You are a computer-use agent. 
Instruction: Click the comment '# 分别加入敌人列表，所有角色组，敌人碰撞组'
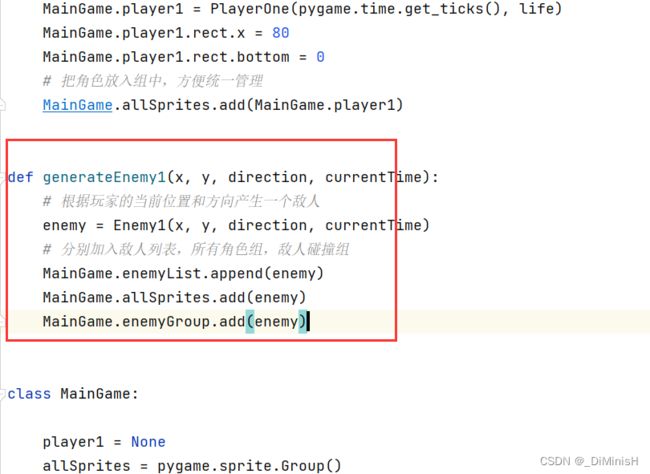[x=196, y=250]
